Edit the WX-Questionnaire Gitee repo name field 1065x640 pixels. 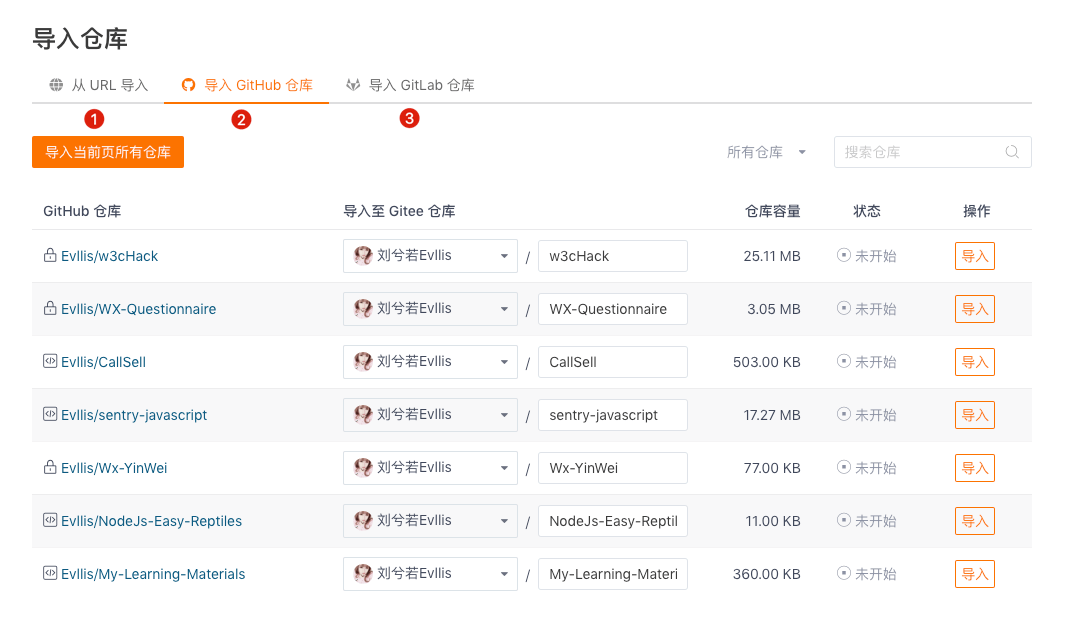click(x=613, y=309)
